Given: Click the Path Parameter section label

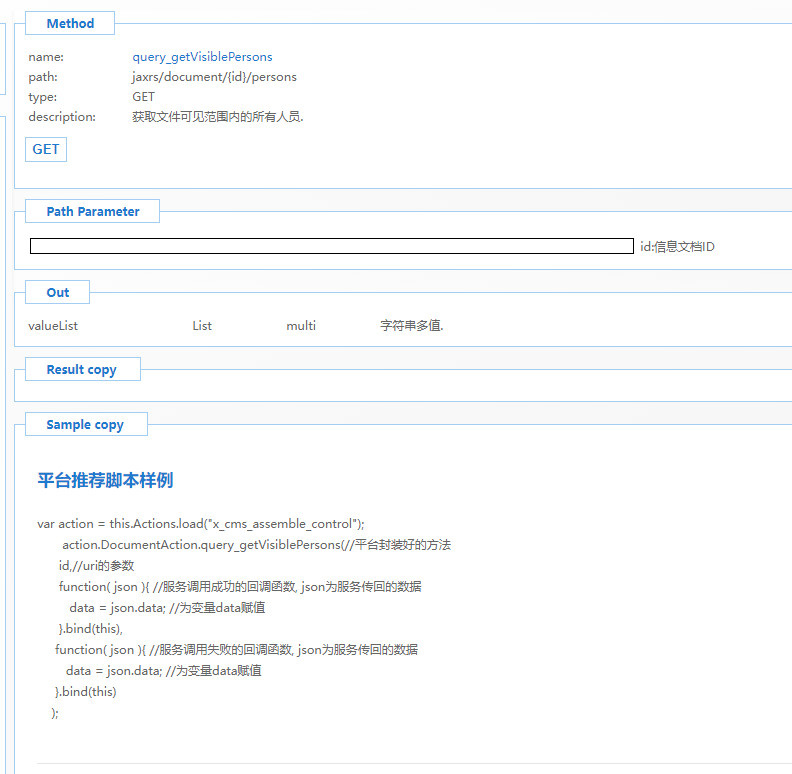Looking at the screenshot, I should coord(92,211).
